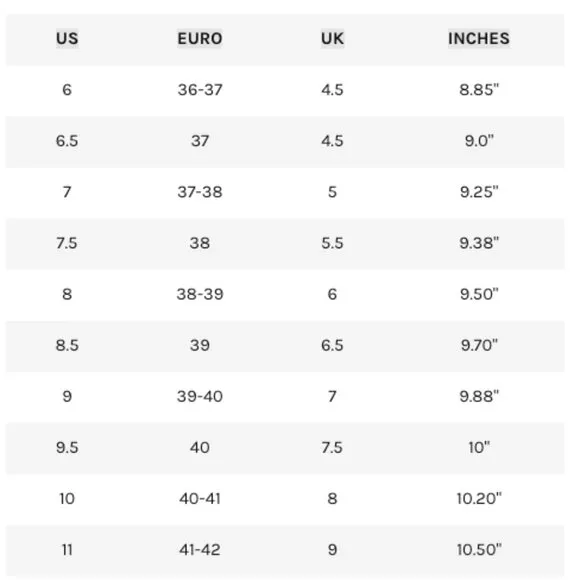Click the 9.38" inches value
580x580 pixels.
(479, 243)
